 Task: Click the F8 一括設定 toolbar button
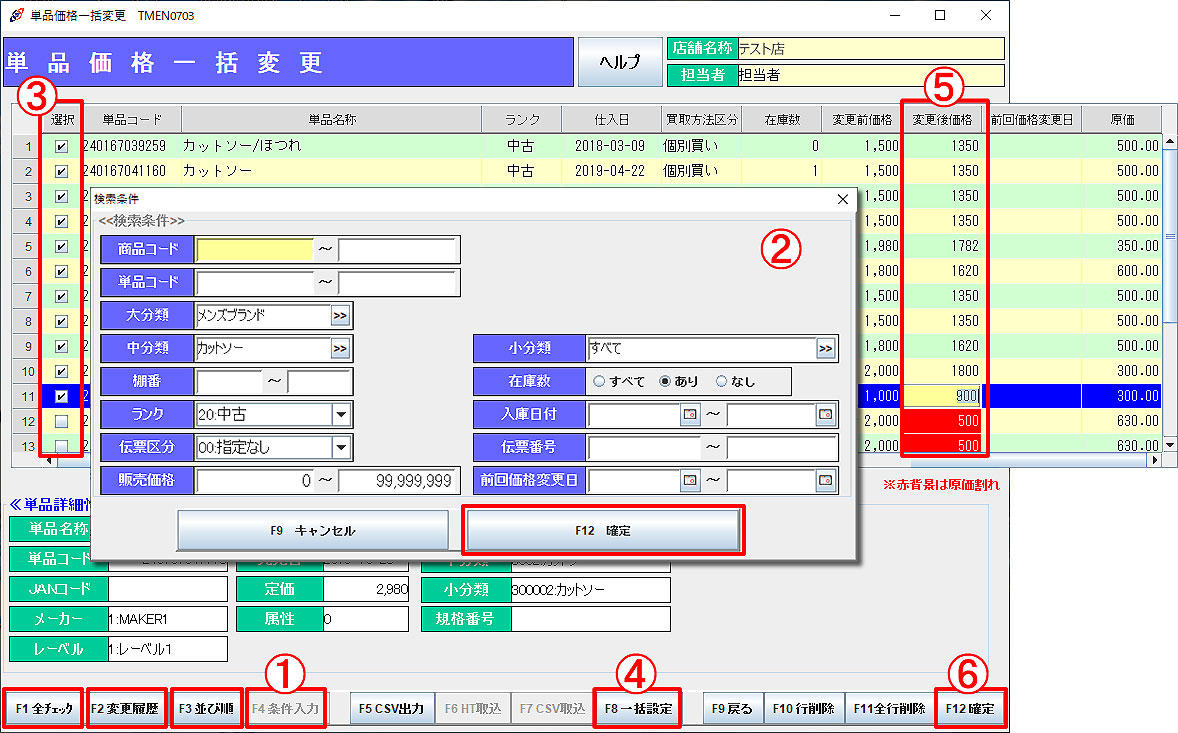(x=637, y=709)
